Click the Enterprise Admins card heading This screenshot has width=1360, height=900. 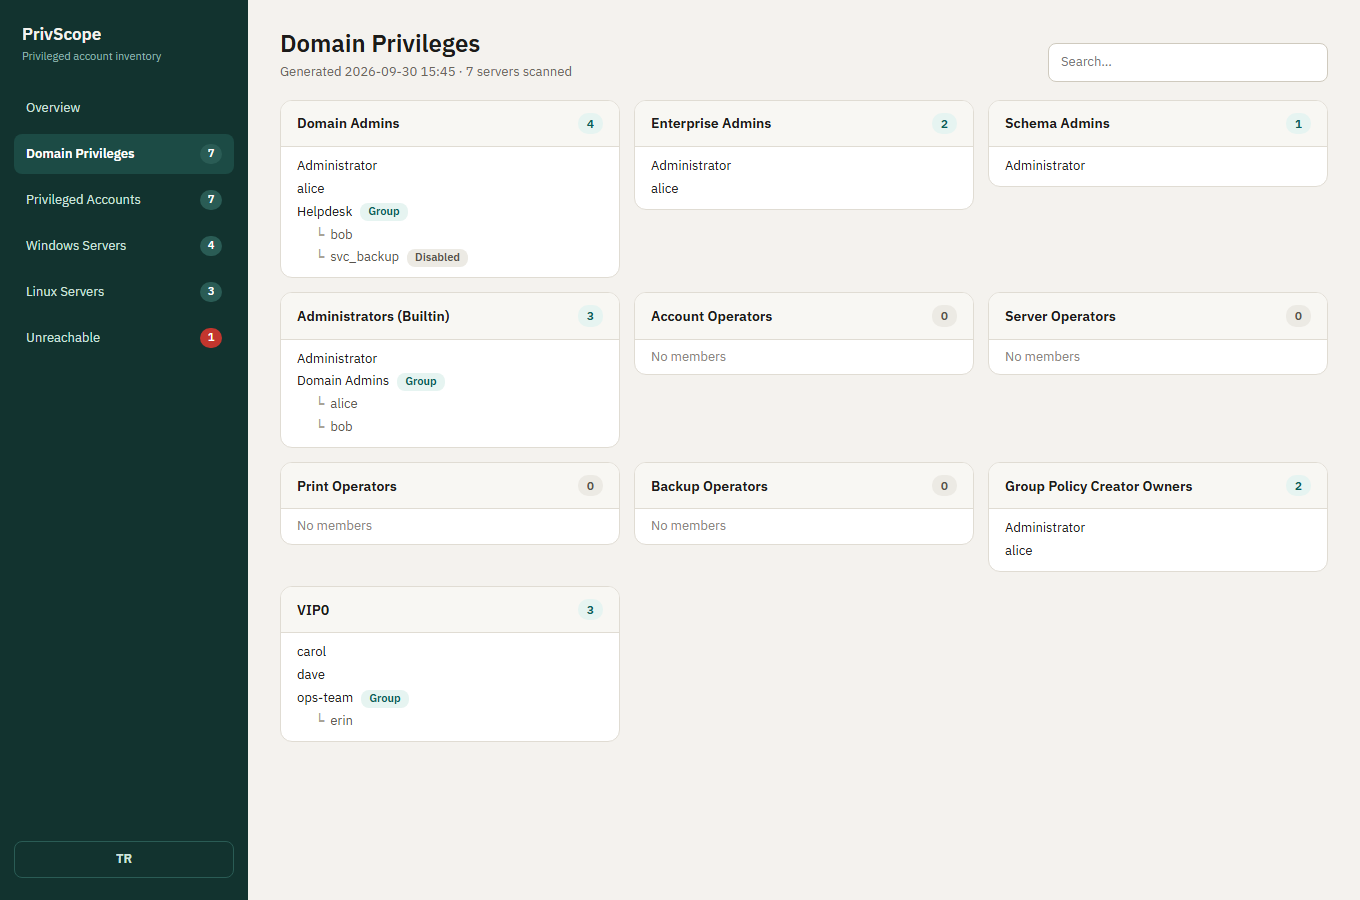pos(711,124)
